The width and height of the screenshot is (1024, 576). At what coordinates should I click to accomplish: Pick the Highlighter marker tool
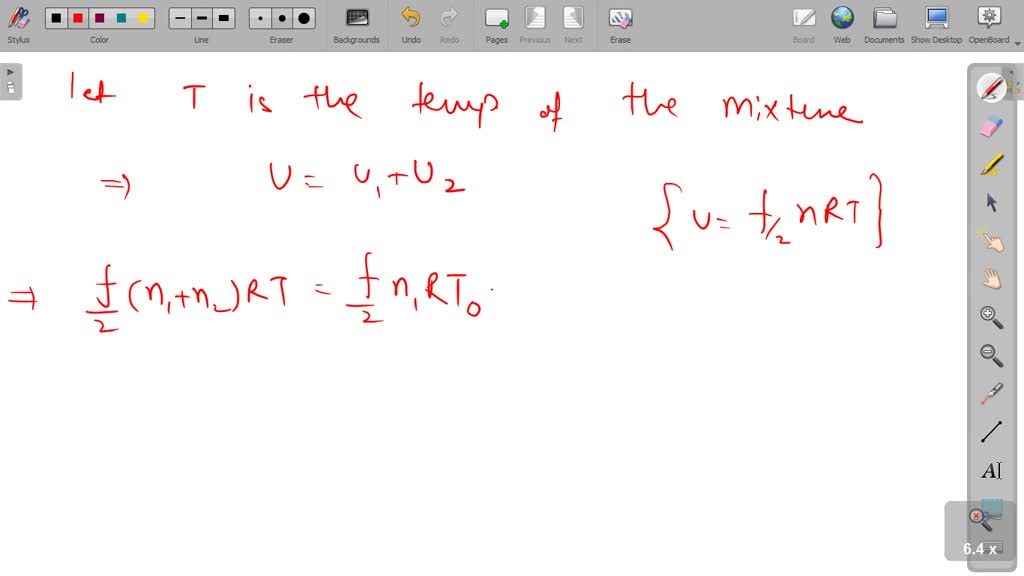tap(990, 164)
